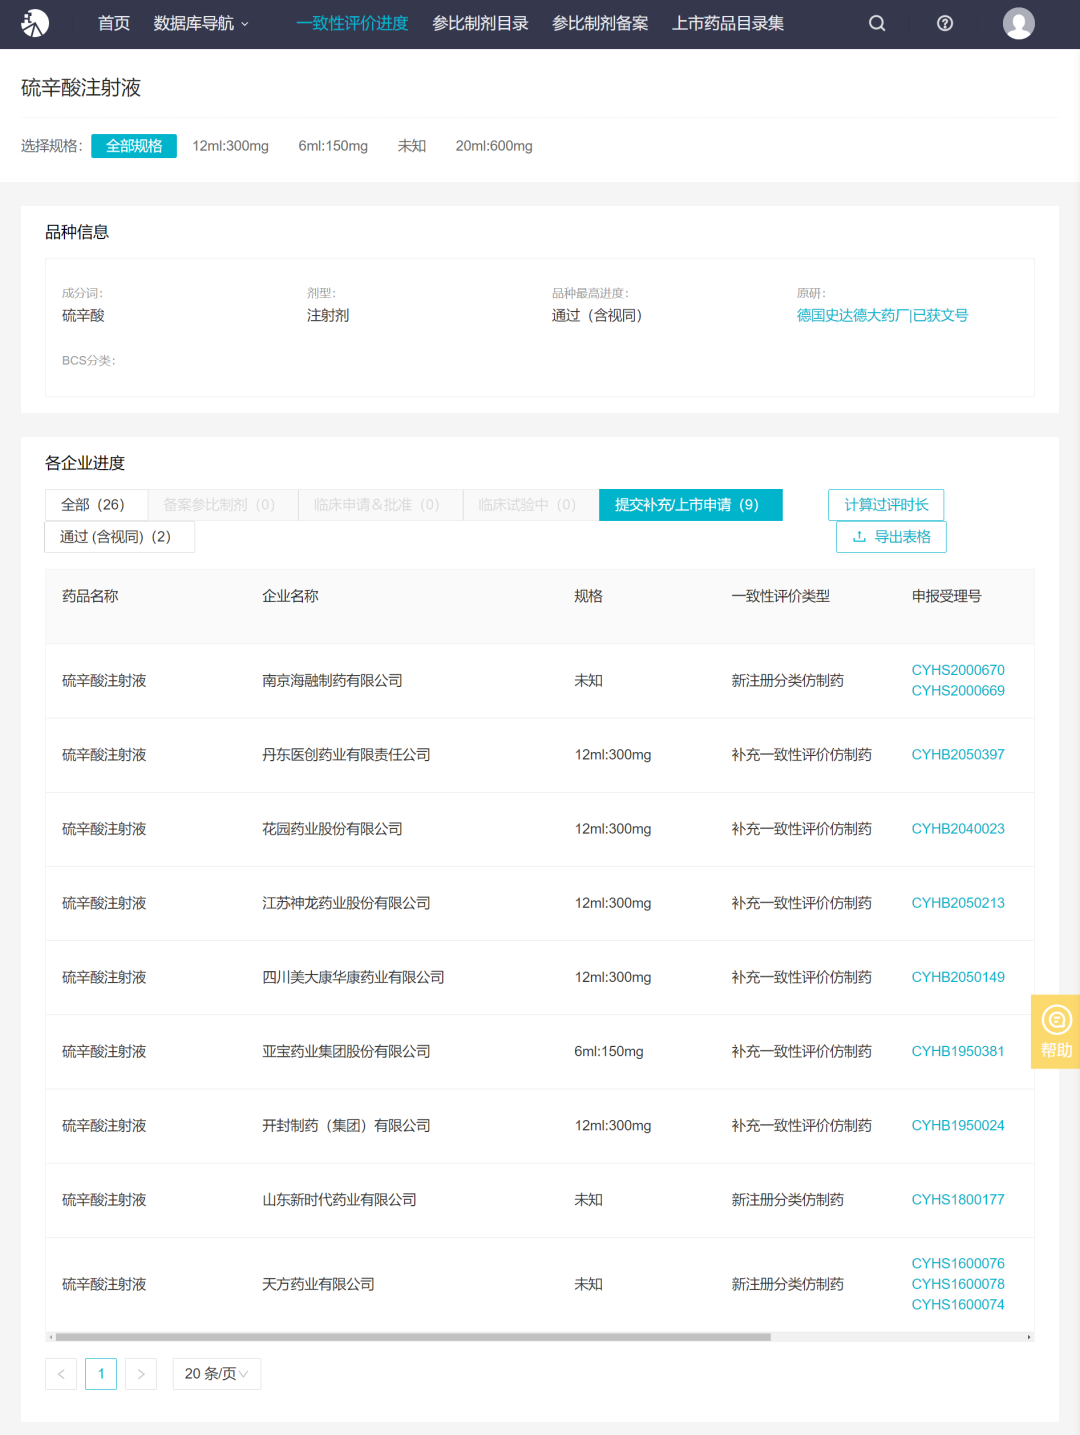This screenshot has width=1080, height=1435.
Task: Open 首页 in the top navigation
Action: (x=114, y=23)
